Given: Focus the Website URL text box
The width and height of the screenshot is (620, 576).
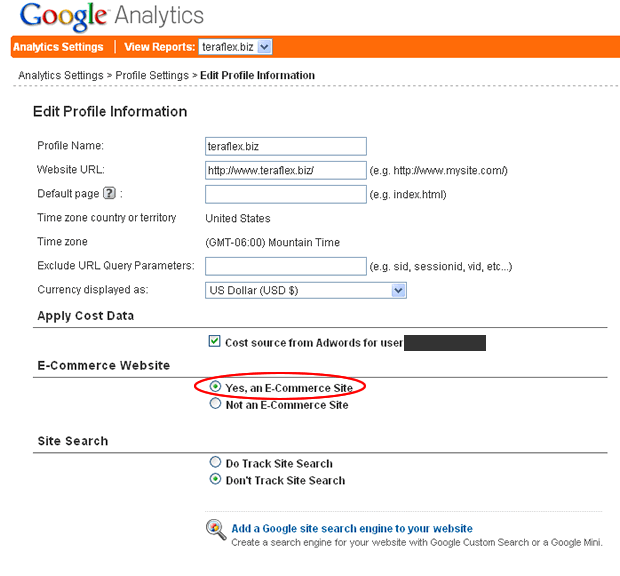Looking at the screenshot, I should (x=285, y=170).
